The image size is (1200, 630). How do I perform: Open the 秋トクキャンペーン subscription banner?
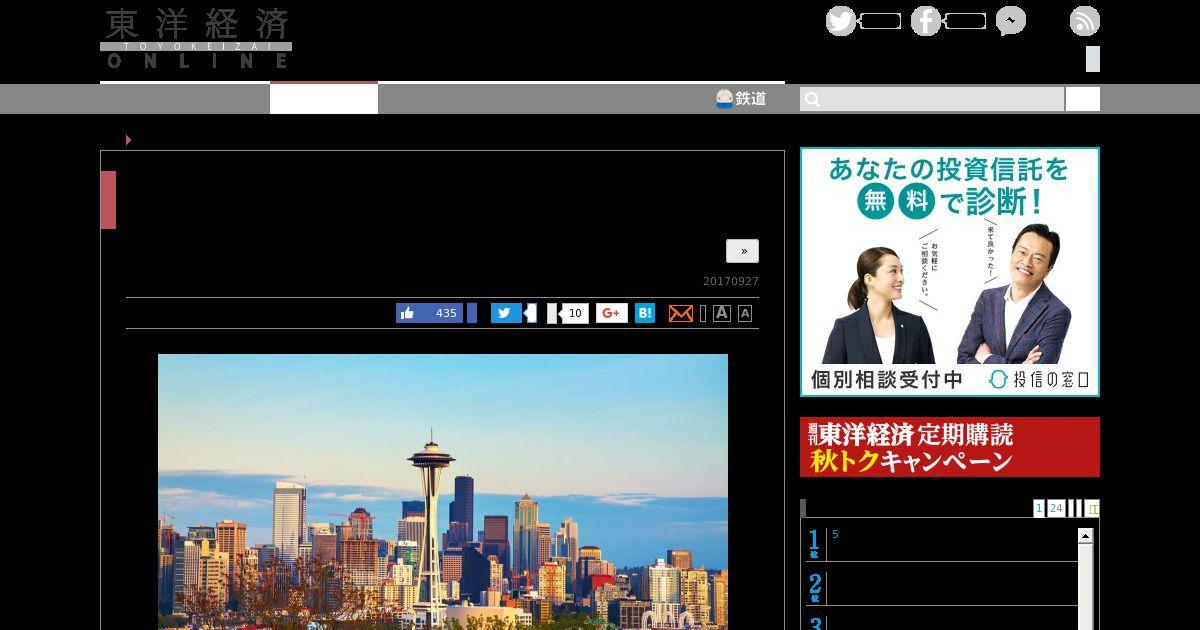tap(950, 447)
